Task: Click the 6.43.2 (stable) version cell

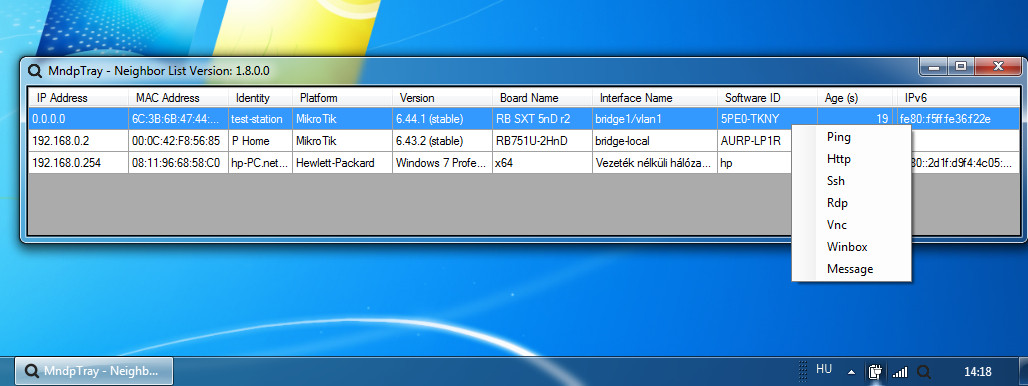Action: (x=442, y=141)
